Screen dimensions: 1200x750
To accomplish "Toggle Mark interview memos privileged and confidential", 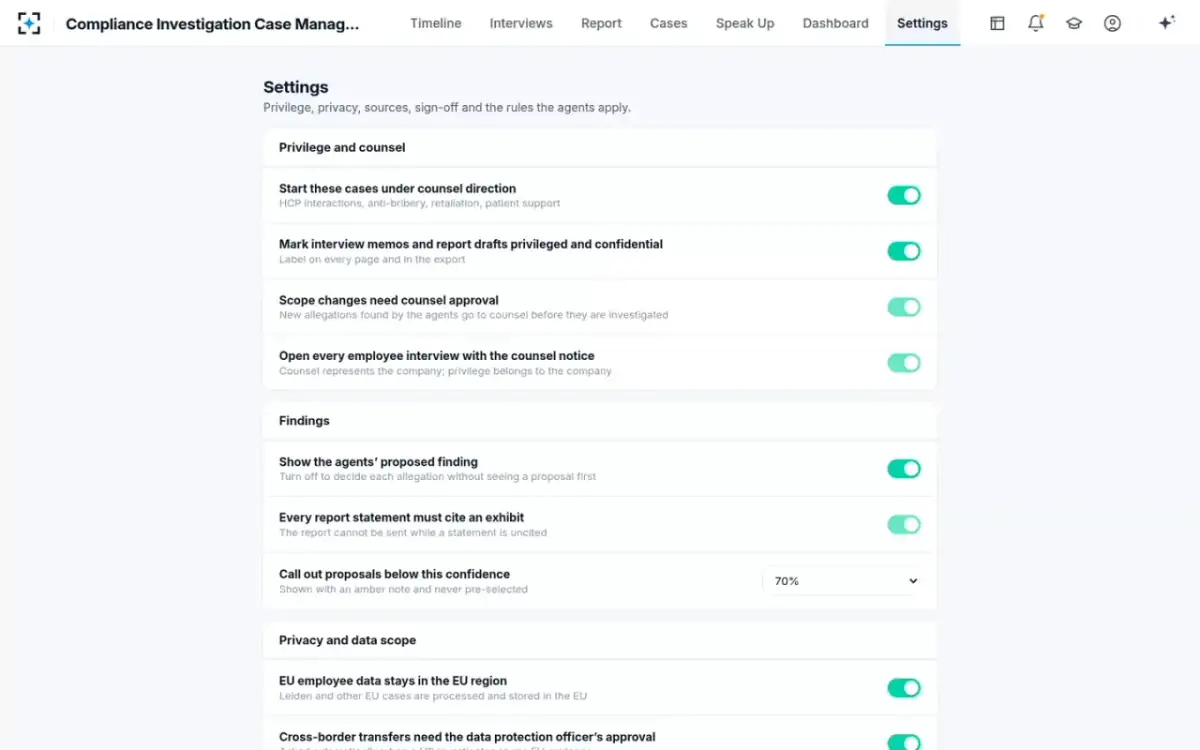I will click(904, 251).
